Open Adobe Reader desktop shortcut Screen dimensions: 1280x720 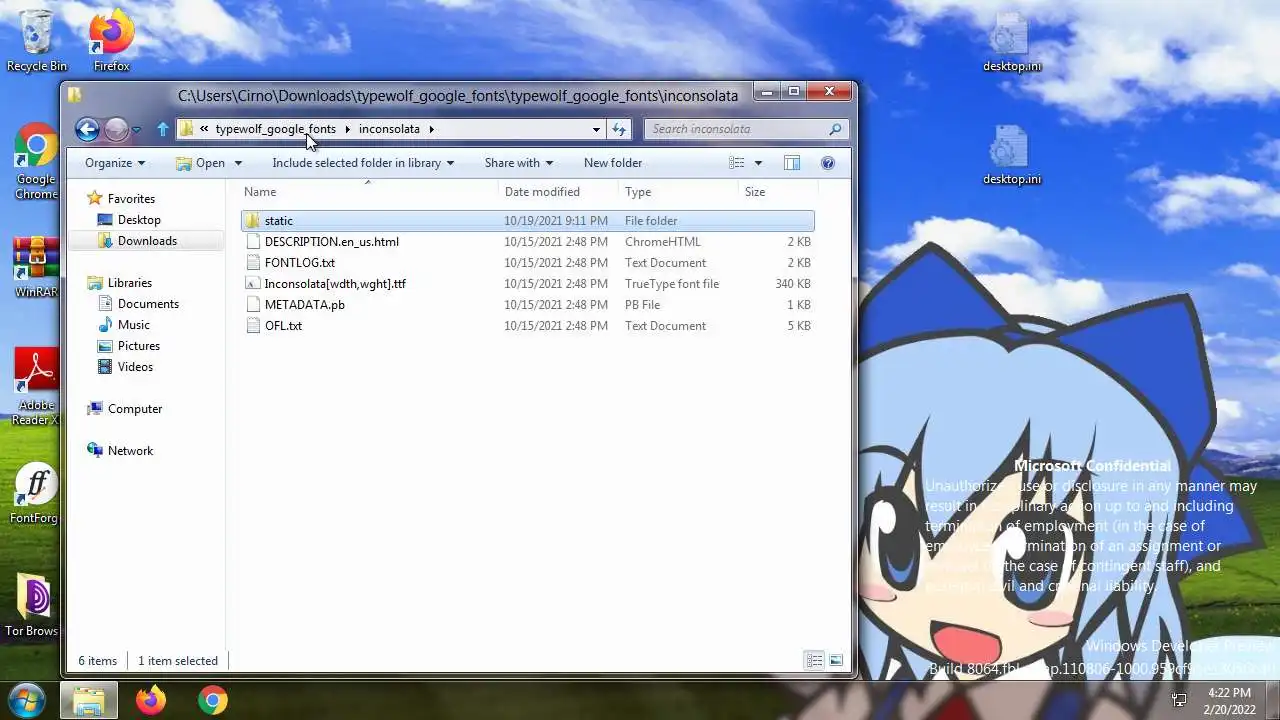click(36, 387)
